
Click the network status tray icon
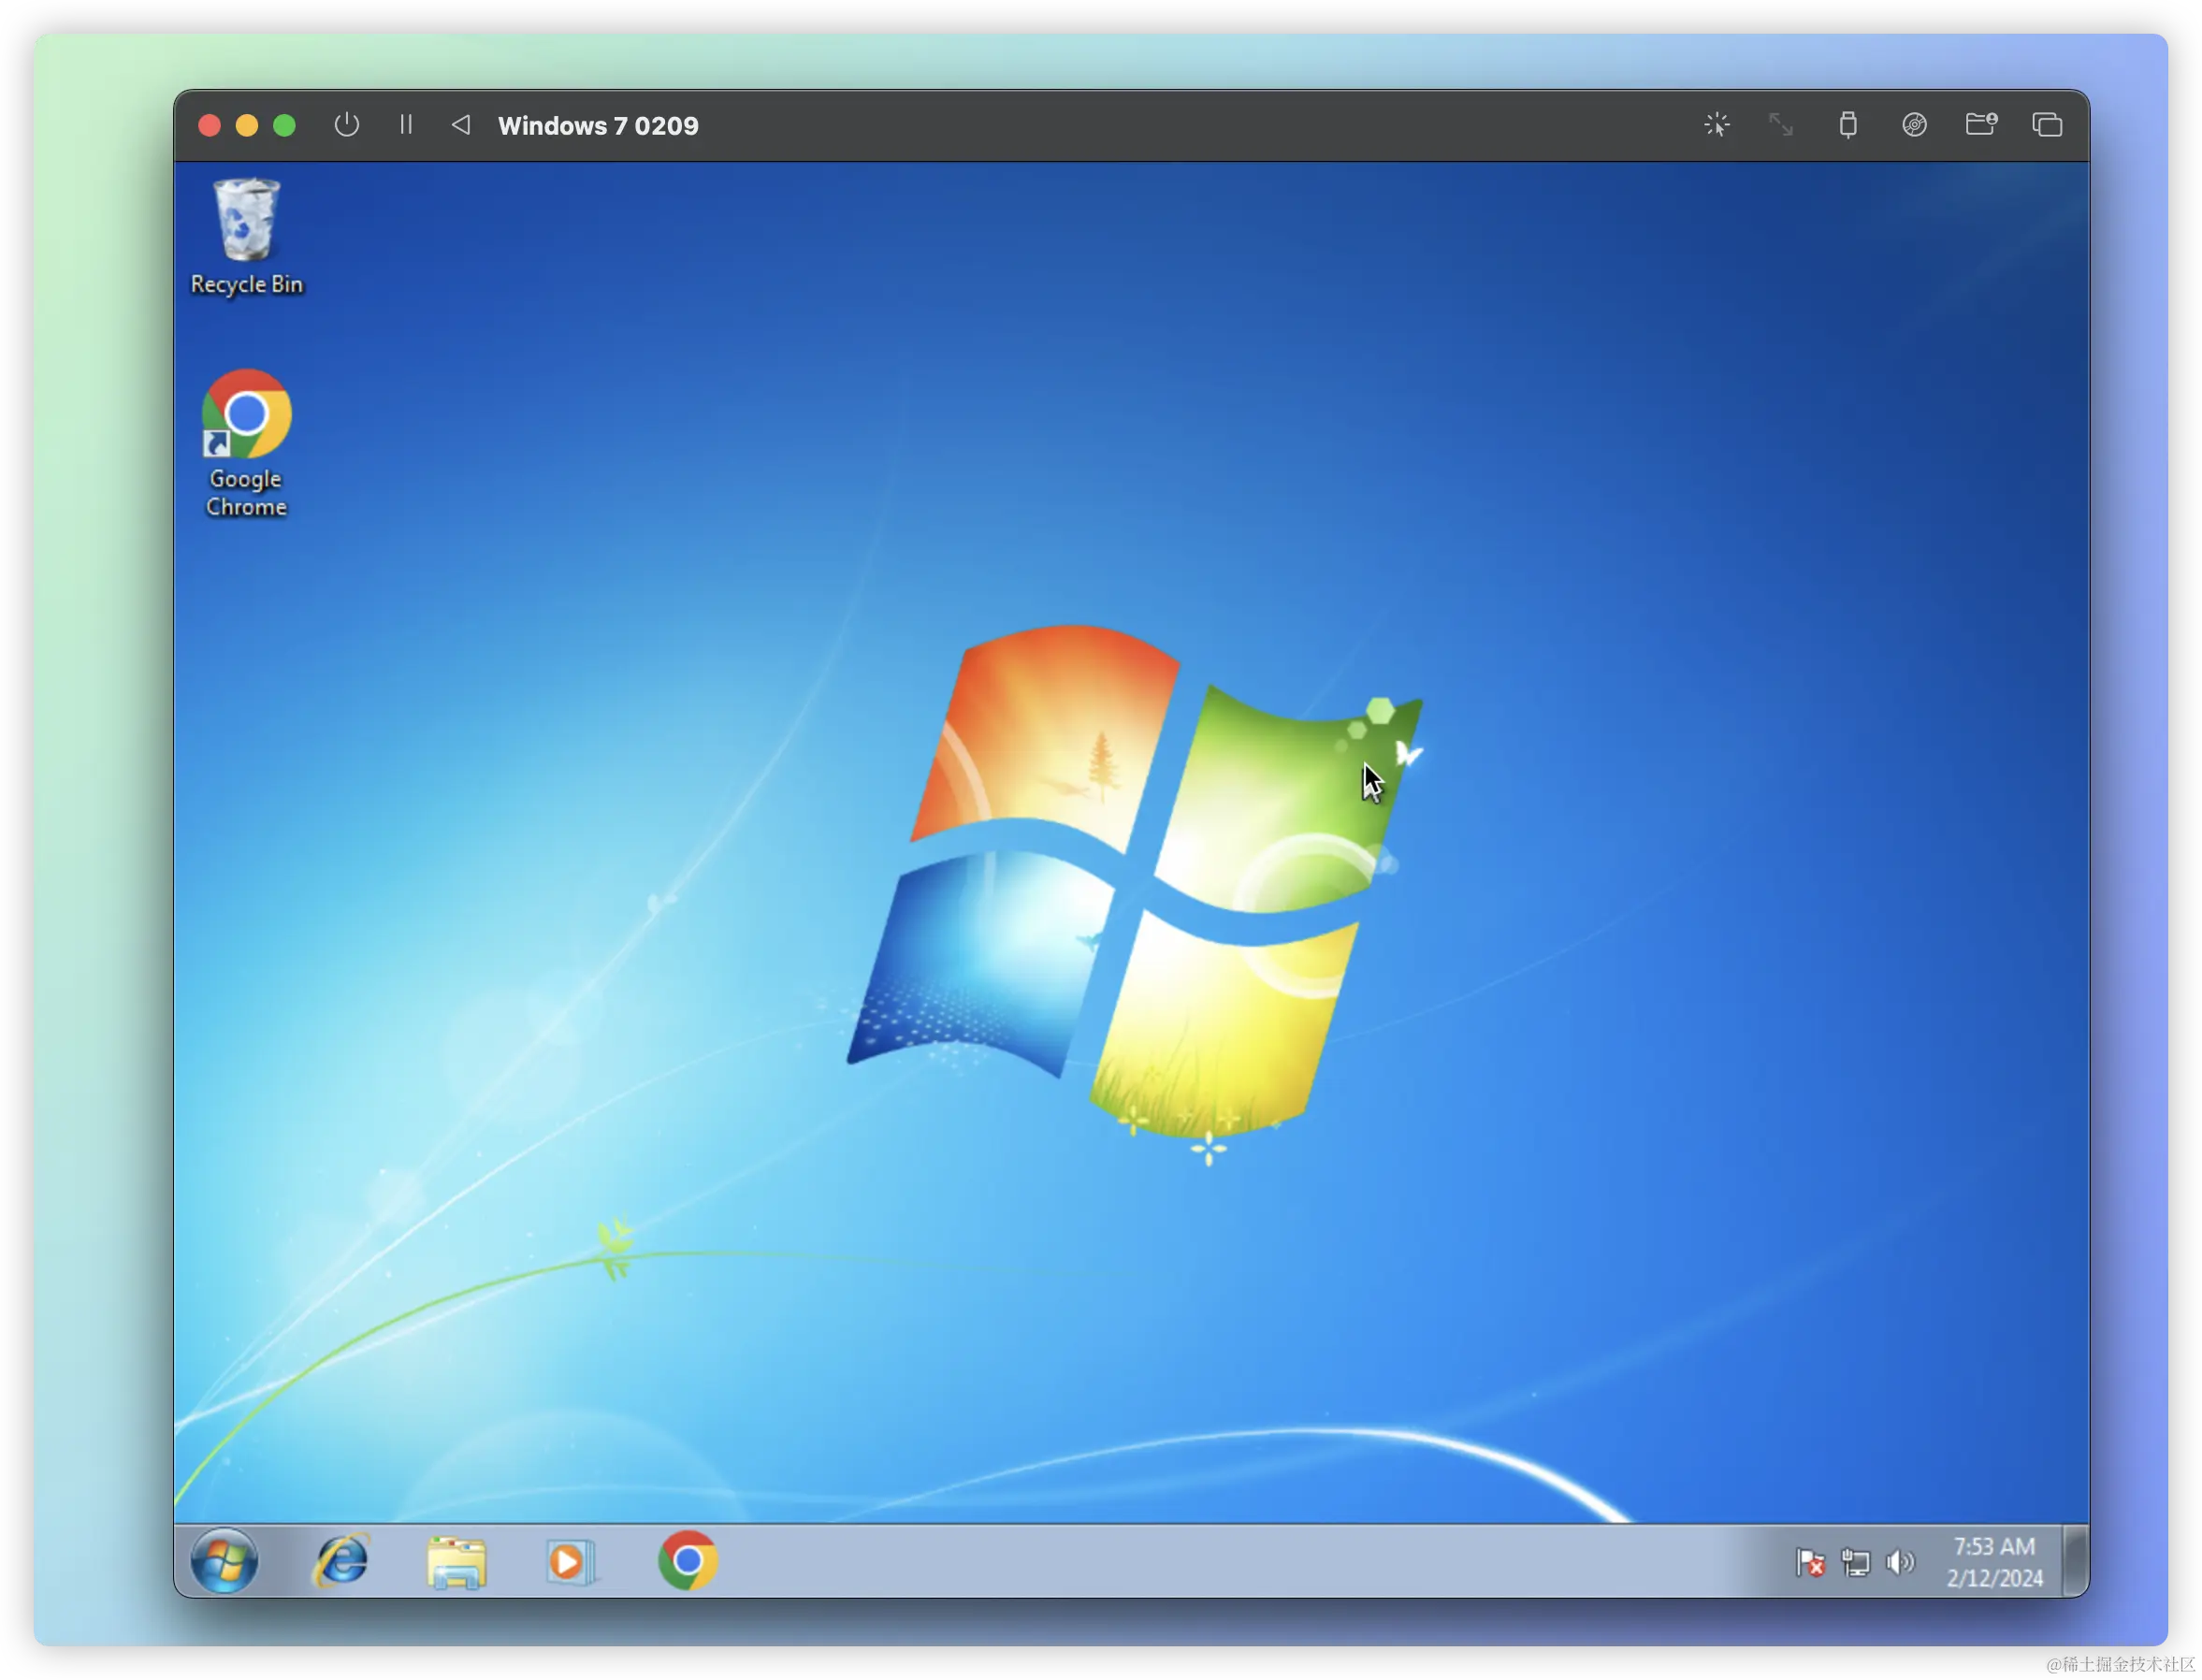[x=1856, y=1562]
